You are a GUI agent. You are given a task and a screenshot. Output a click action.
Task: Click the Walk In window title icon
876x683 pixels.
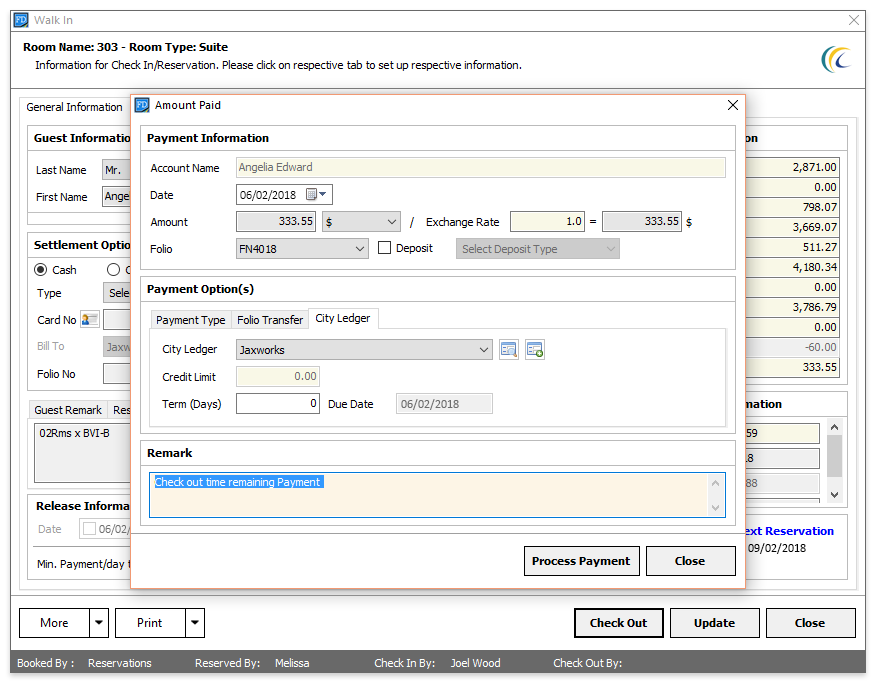coord(21,20)
